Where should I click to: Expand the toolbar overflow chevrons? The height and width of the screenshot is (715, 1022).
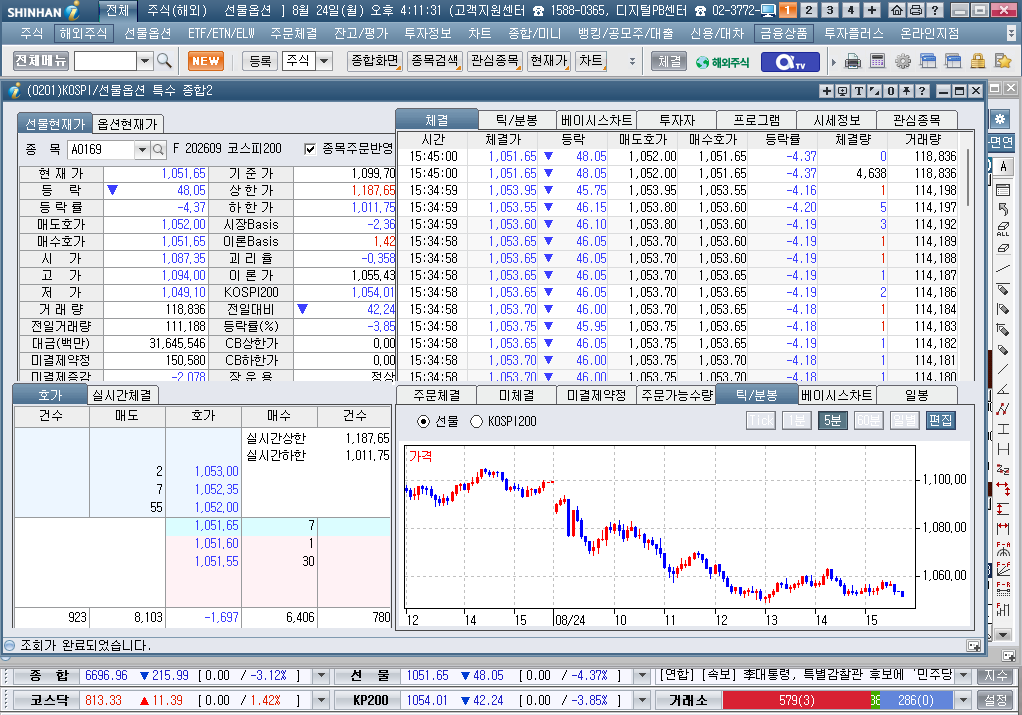(x=632, y=61)
